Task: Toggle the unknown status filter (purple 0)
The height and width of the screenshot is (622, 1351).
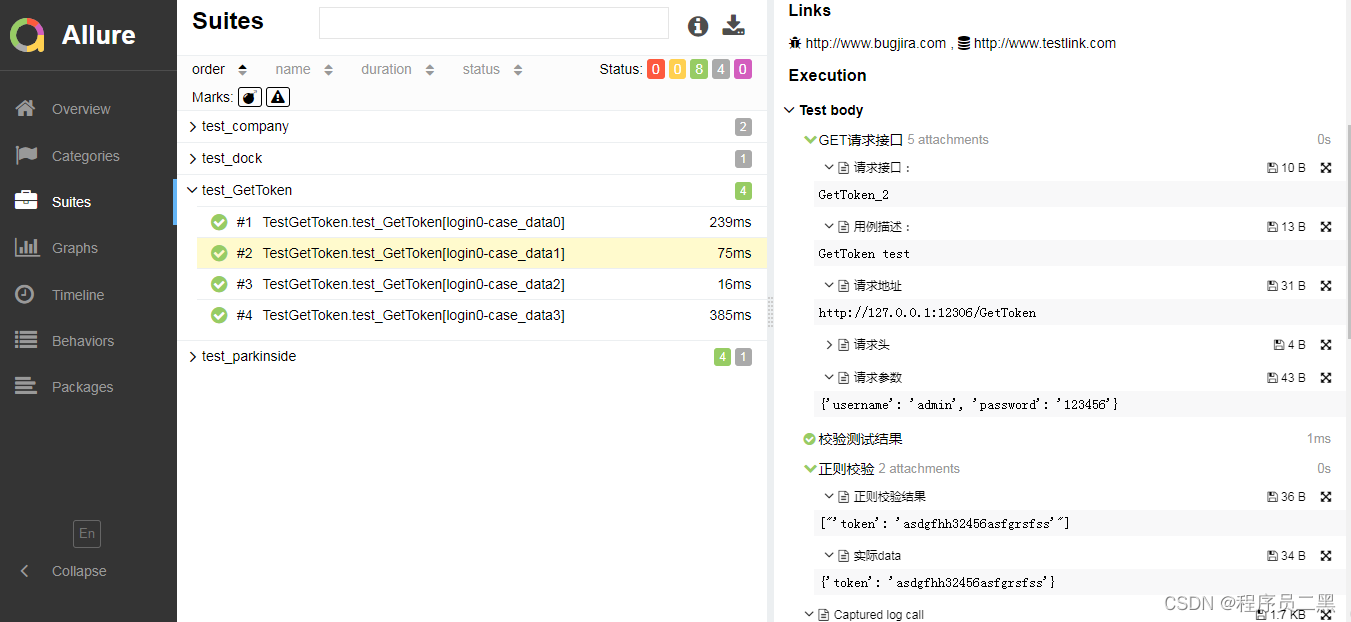Action: click(743, 69)
